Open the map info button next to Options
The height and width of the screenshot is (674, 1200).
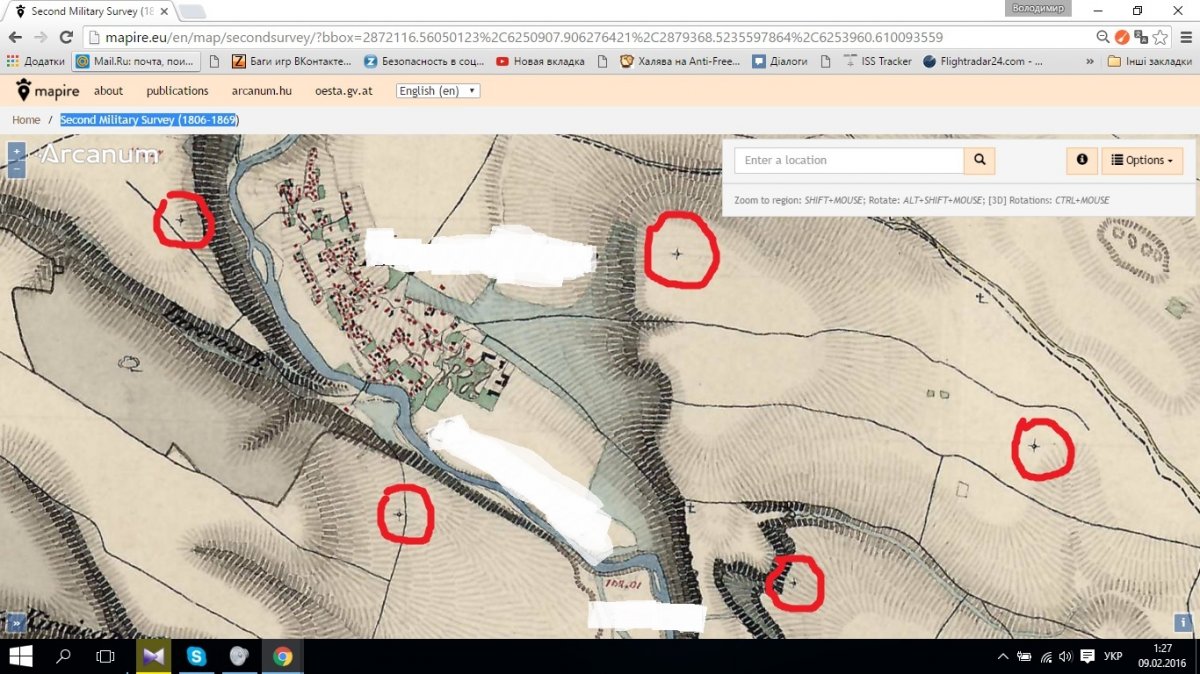pos(1081,160)
